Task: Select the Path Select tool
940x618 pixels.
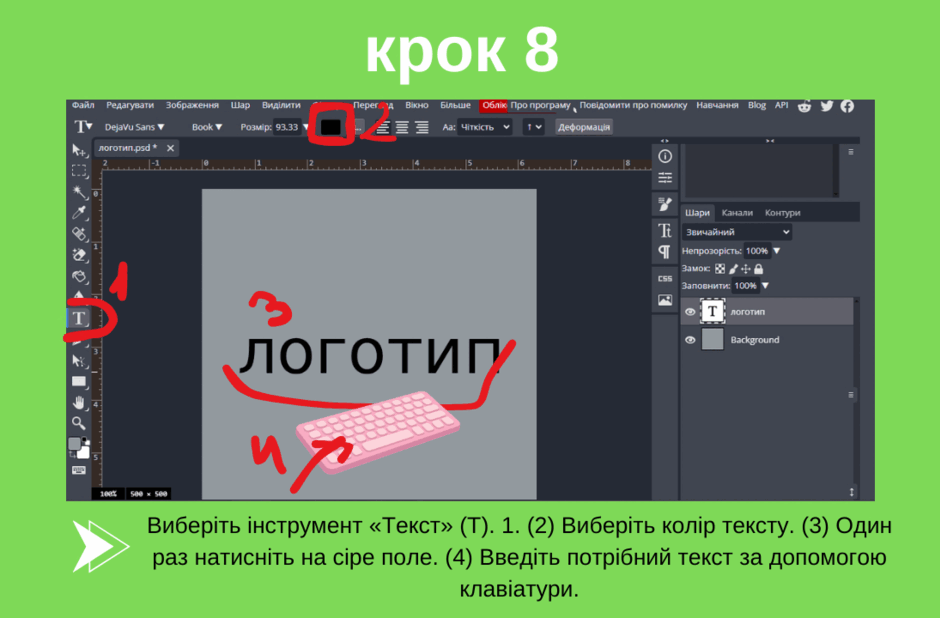Action: [79, 360]
